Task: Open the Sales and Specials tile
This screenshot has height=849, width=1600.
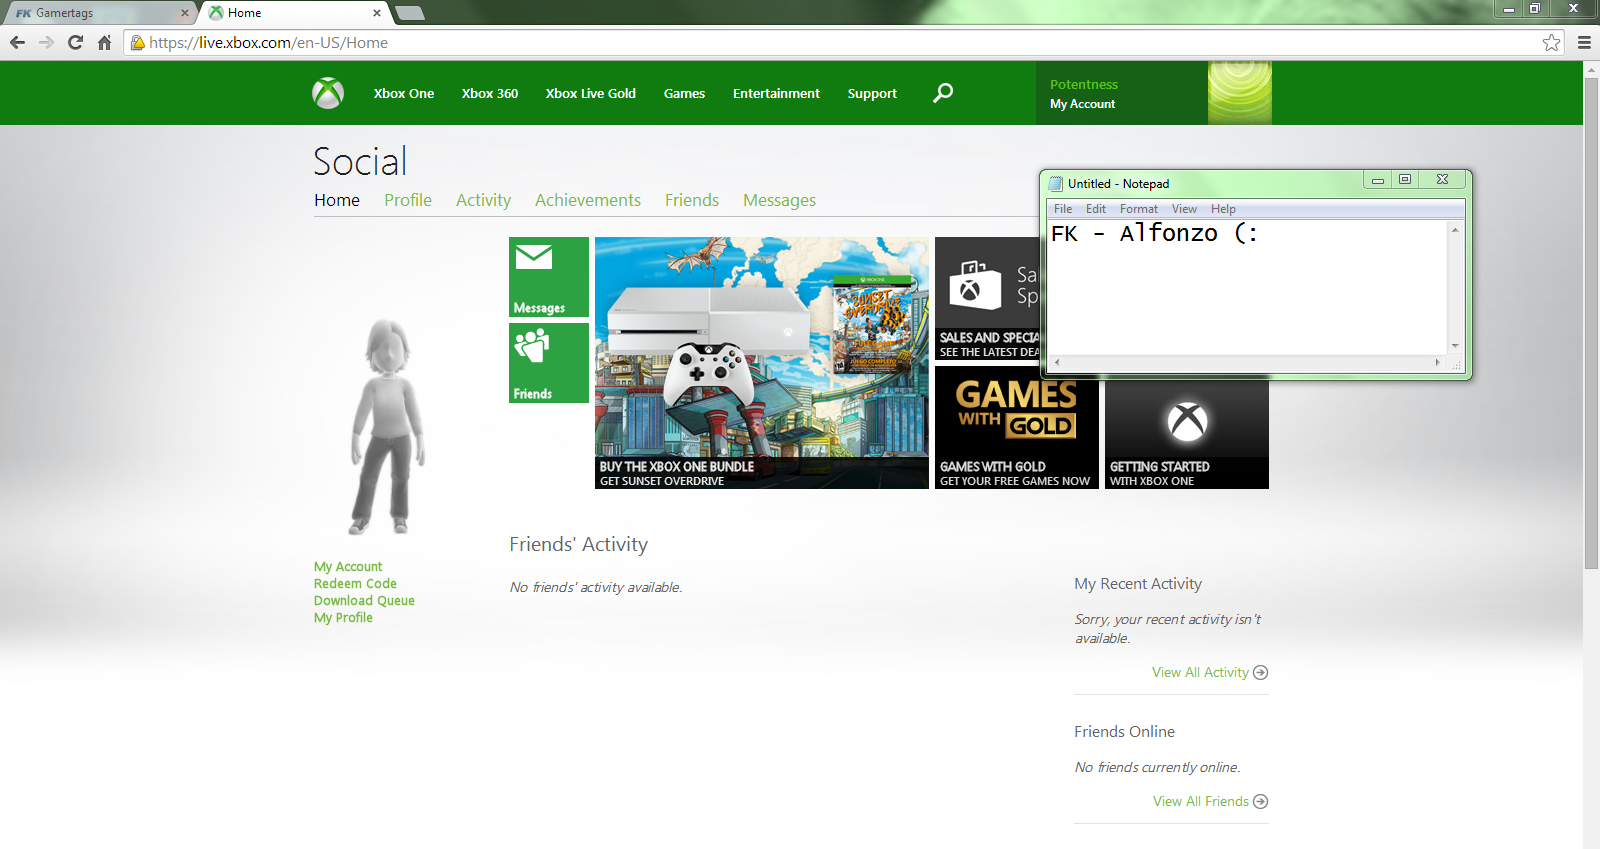Action: [x=987, y=298]
